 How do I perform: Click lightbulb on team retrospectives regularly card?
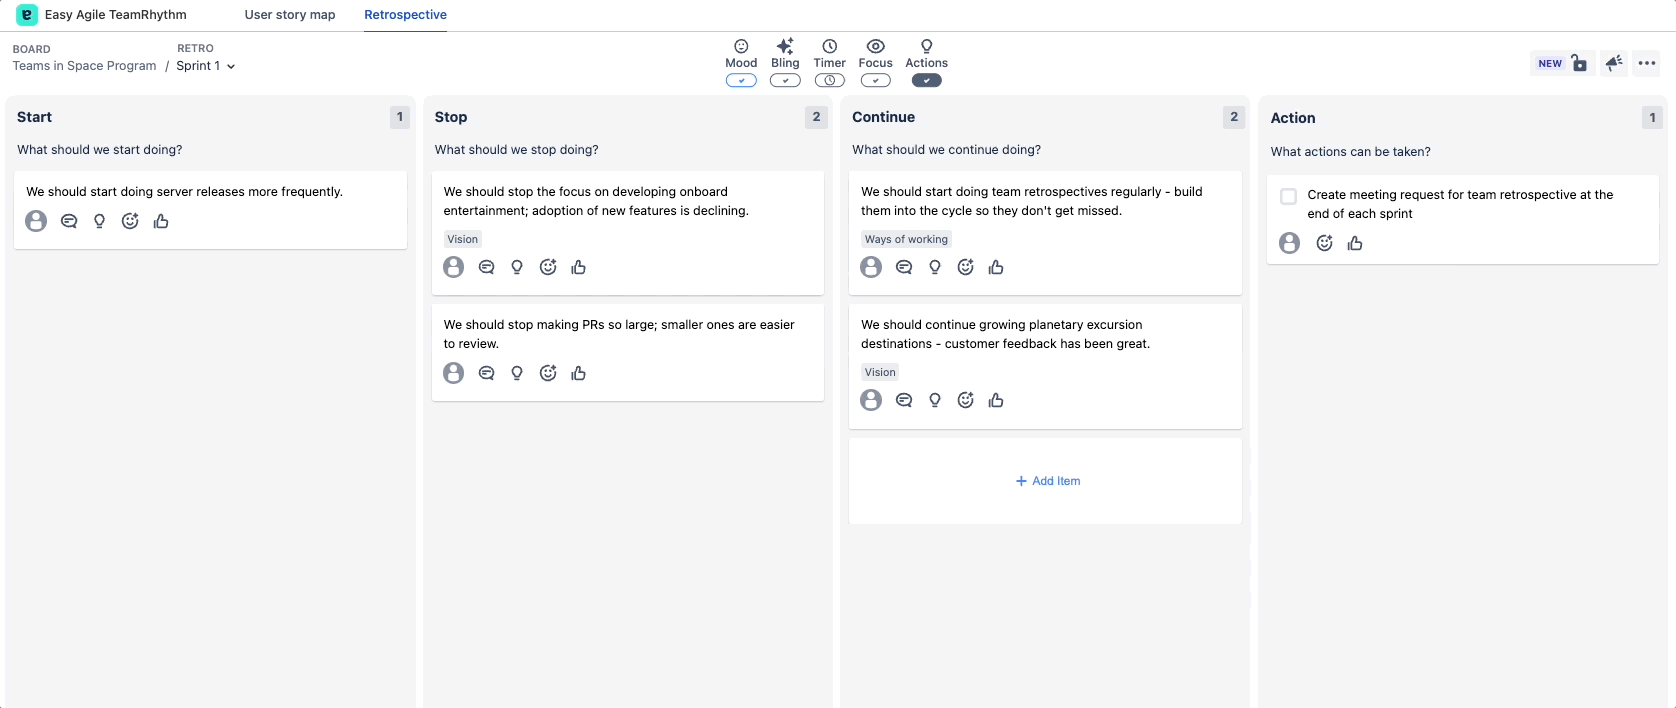click(935, 267)
